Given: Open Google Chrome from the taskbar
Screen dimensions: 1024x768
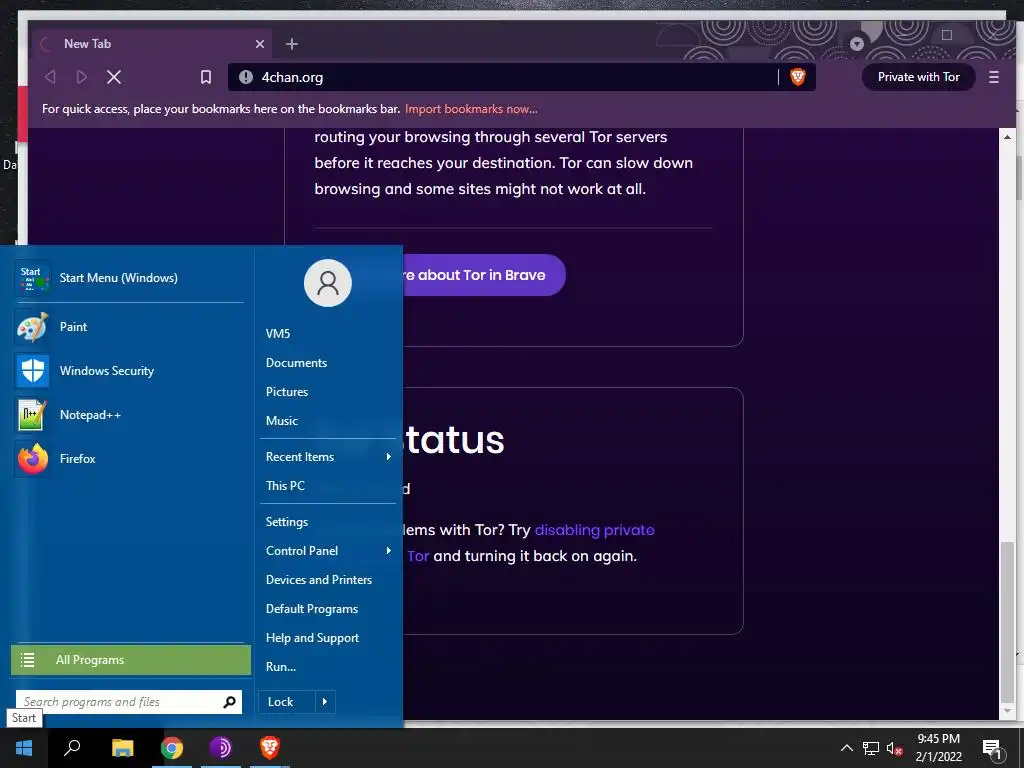Looking at the screenshot, I should tap(172, 748).
